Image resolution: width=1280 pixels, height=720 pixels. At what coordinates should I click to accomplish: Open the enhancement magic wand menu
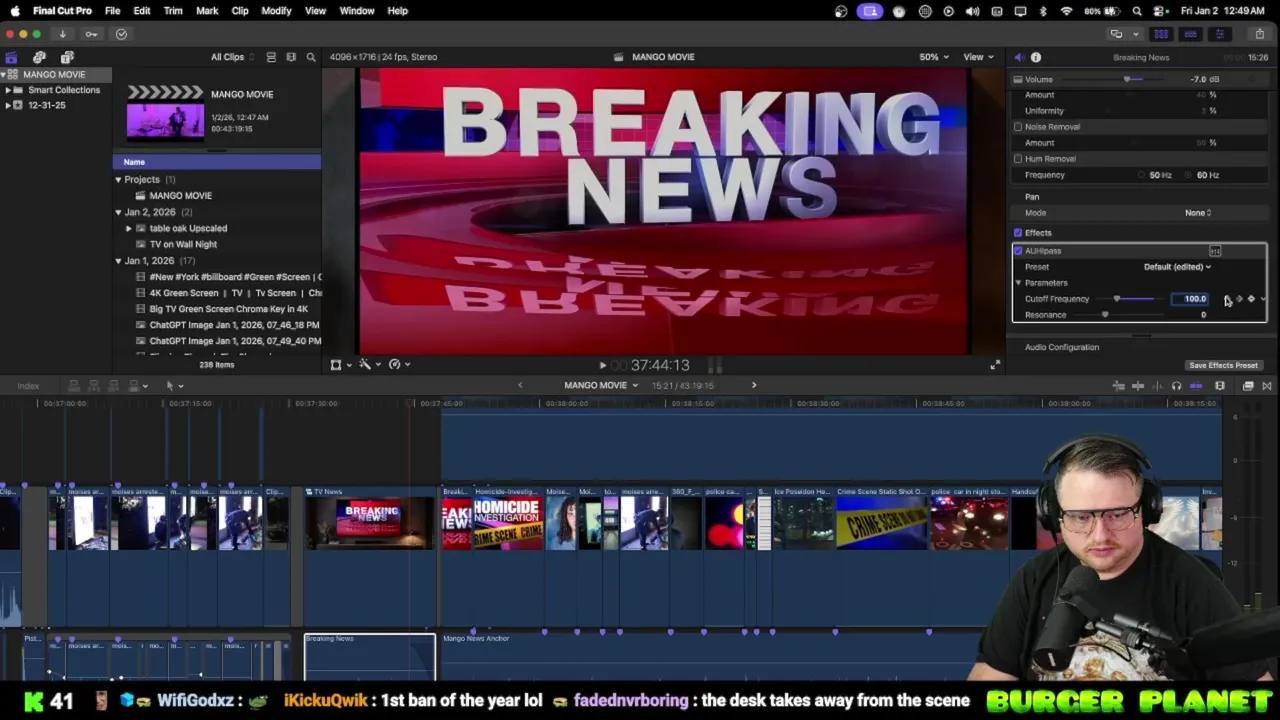click(368, 365)
